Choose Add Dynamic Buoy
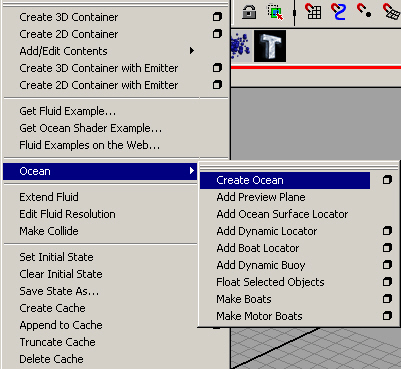401x369 pixels. click(261, 265)
